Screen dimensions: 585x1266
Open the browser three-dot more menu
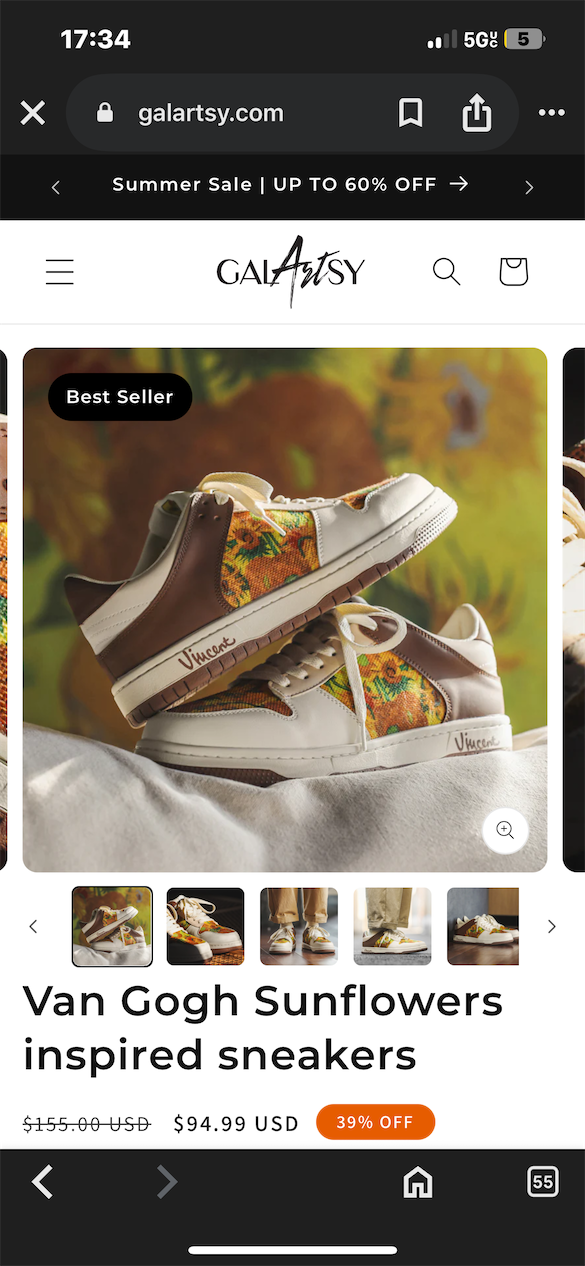coord(552,113)
